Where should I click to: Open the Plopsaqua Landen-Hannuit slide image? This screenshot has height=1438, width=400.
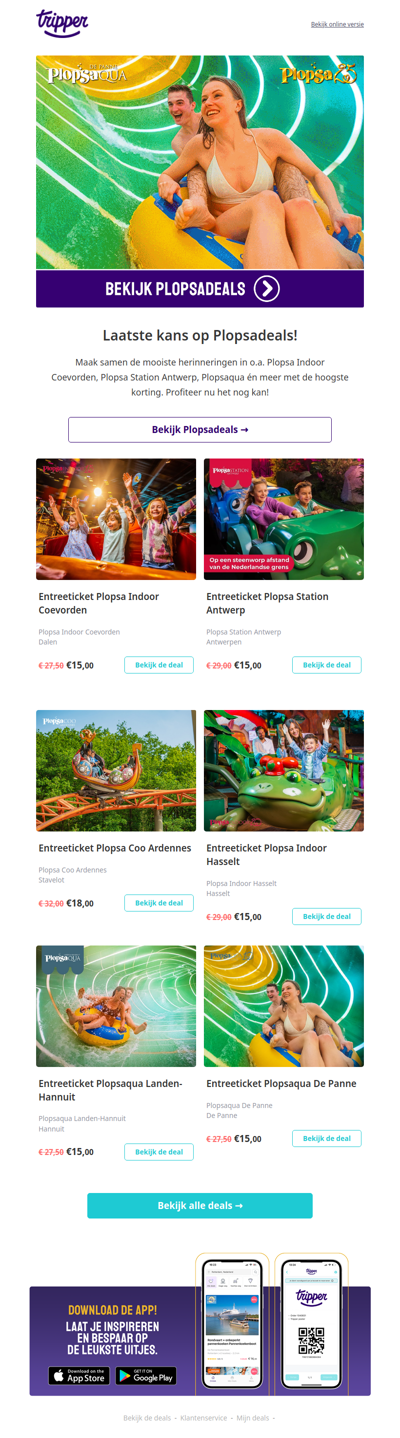pyautogui.click(x=116, y=1006)
